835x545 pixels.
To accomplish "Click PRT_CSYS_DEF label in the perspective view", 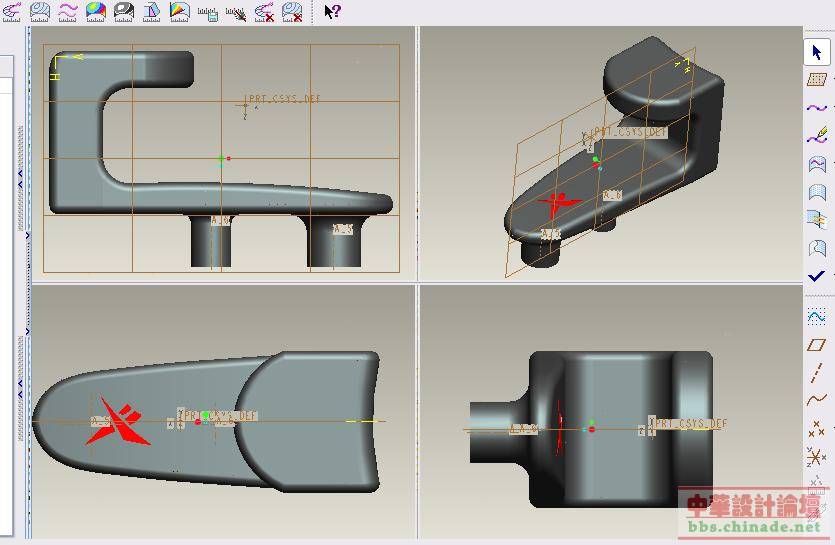I will click(x=630, y=132).
